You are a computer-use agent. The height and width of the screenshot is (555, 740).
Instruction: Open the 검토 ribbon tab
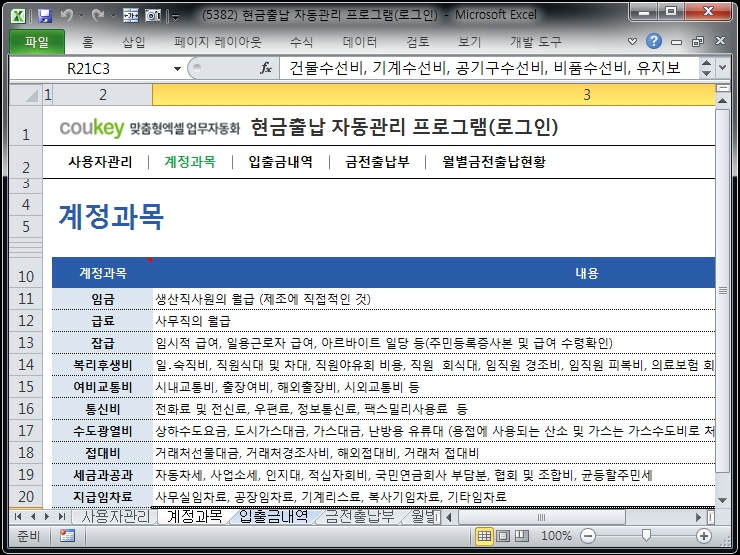(418, 42)
